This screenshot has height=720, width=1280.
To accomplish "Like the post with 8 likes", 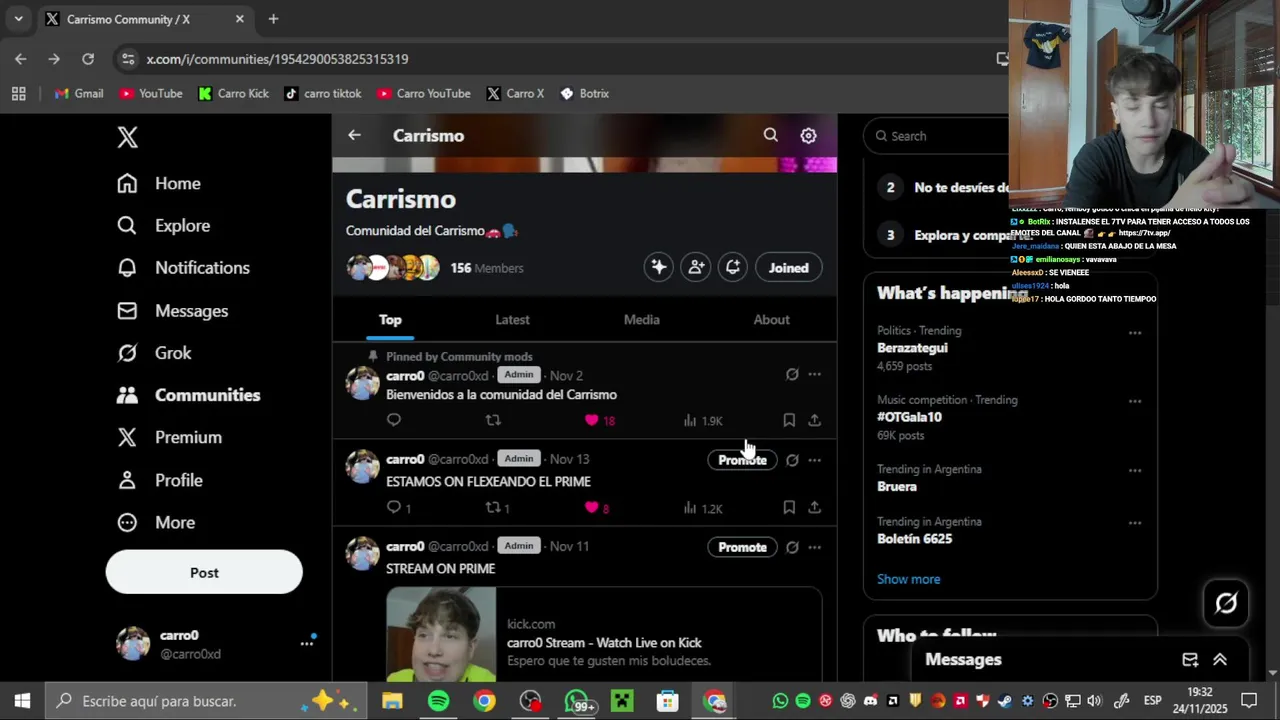I will pyautogui.click(x=597, y=508).
